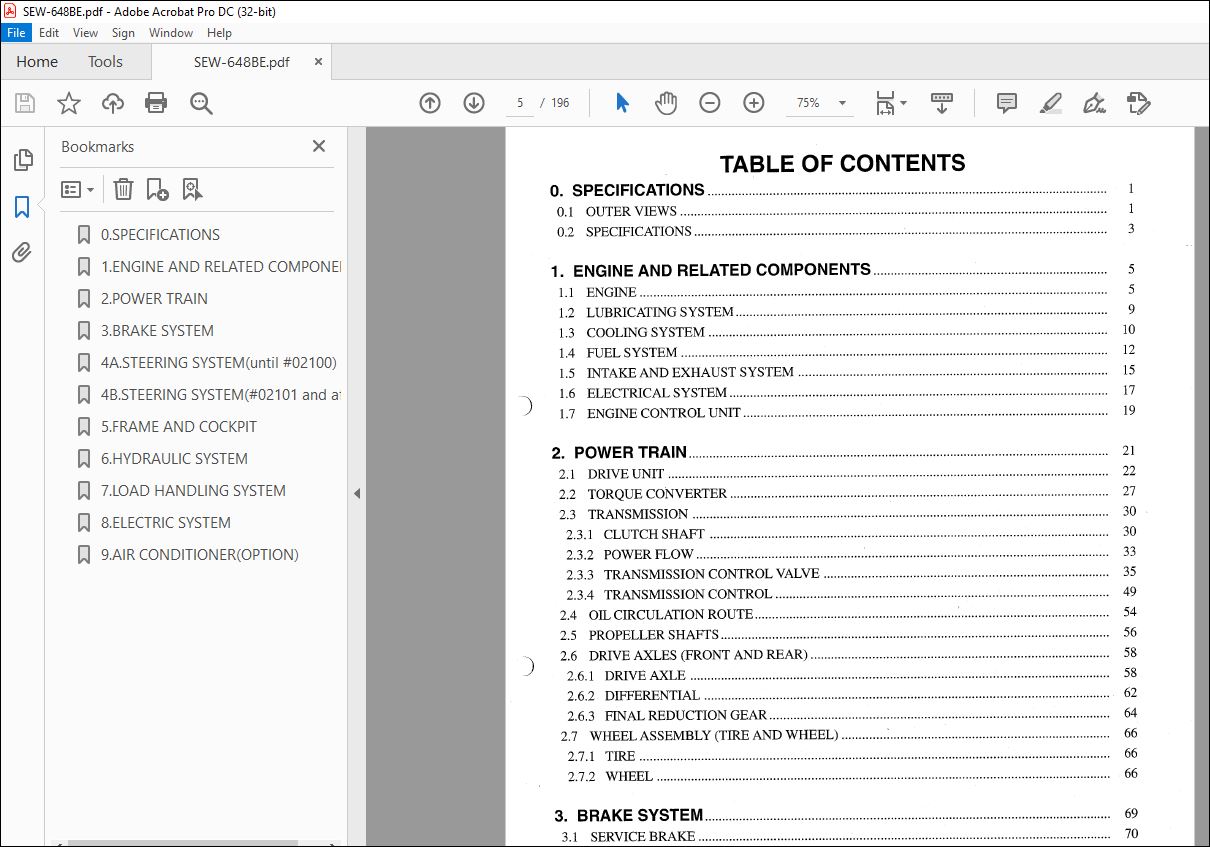The image size is (1210, 847).
Task: Jump to 5.FRAME AND COCKPIT bookmark
Action: click(178, 427)
